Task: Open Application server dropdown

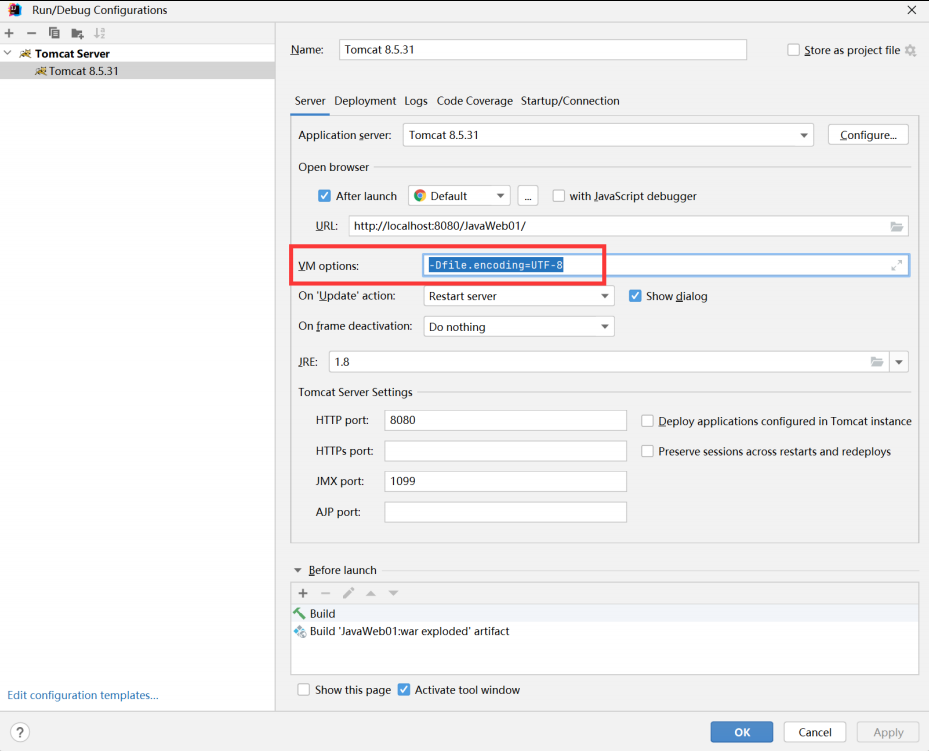Action: pyautogui.click(x=608, y=135)
